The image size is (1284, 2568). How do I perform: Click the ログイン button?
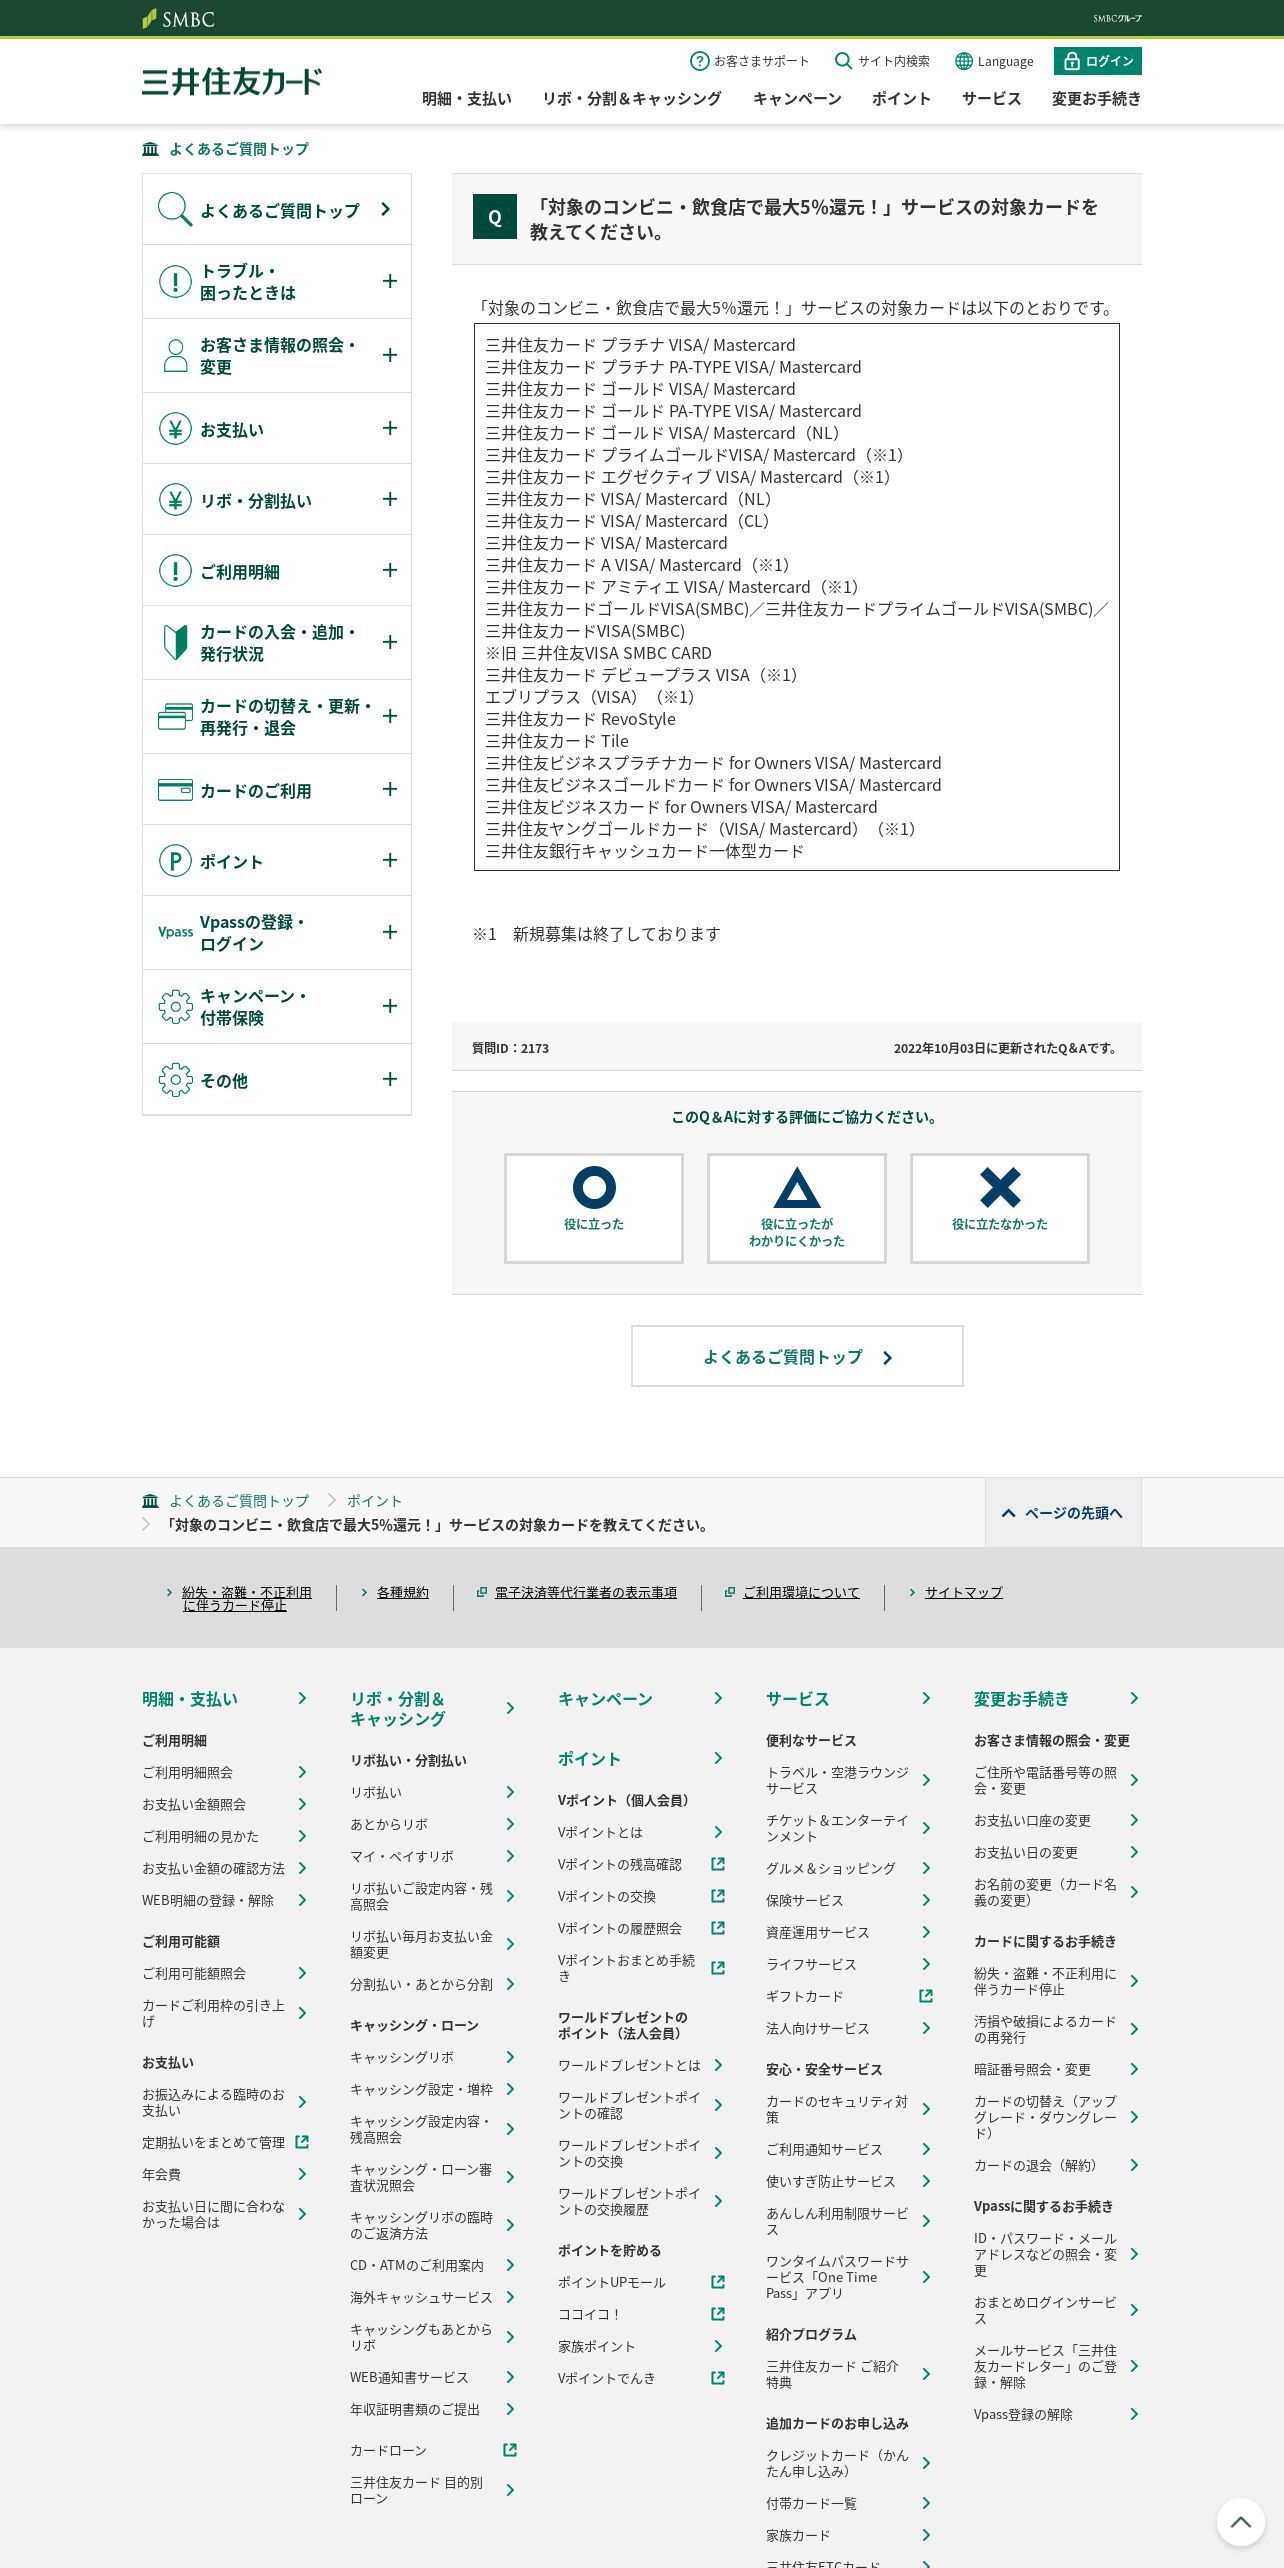tap(1097, 61)
